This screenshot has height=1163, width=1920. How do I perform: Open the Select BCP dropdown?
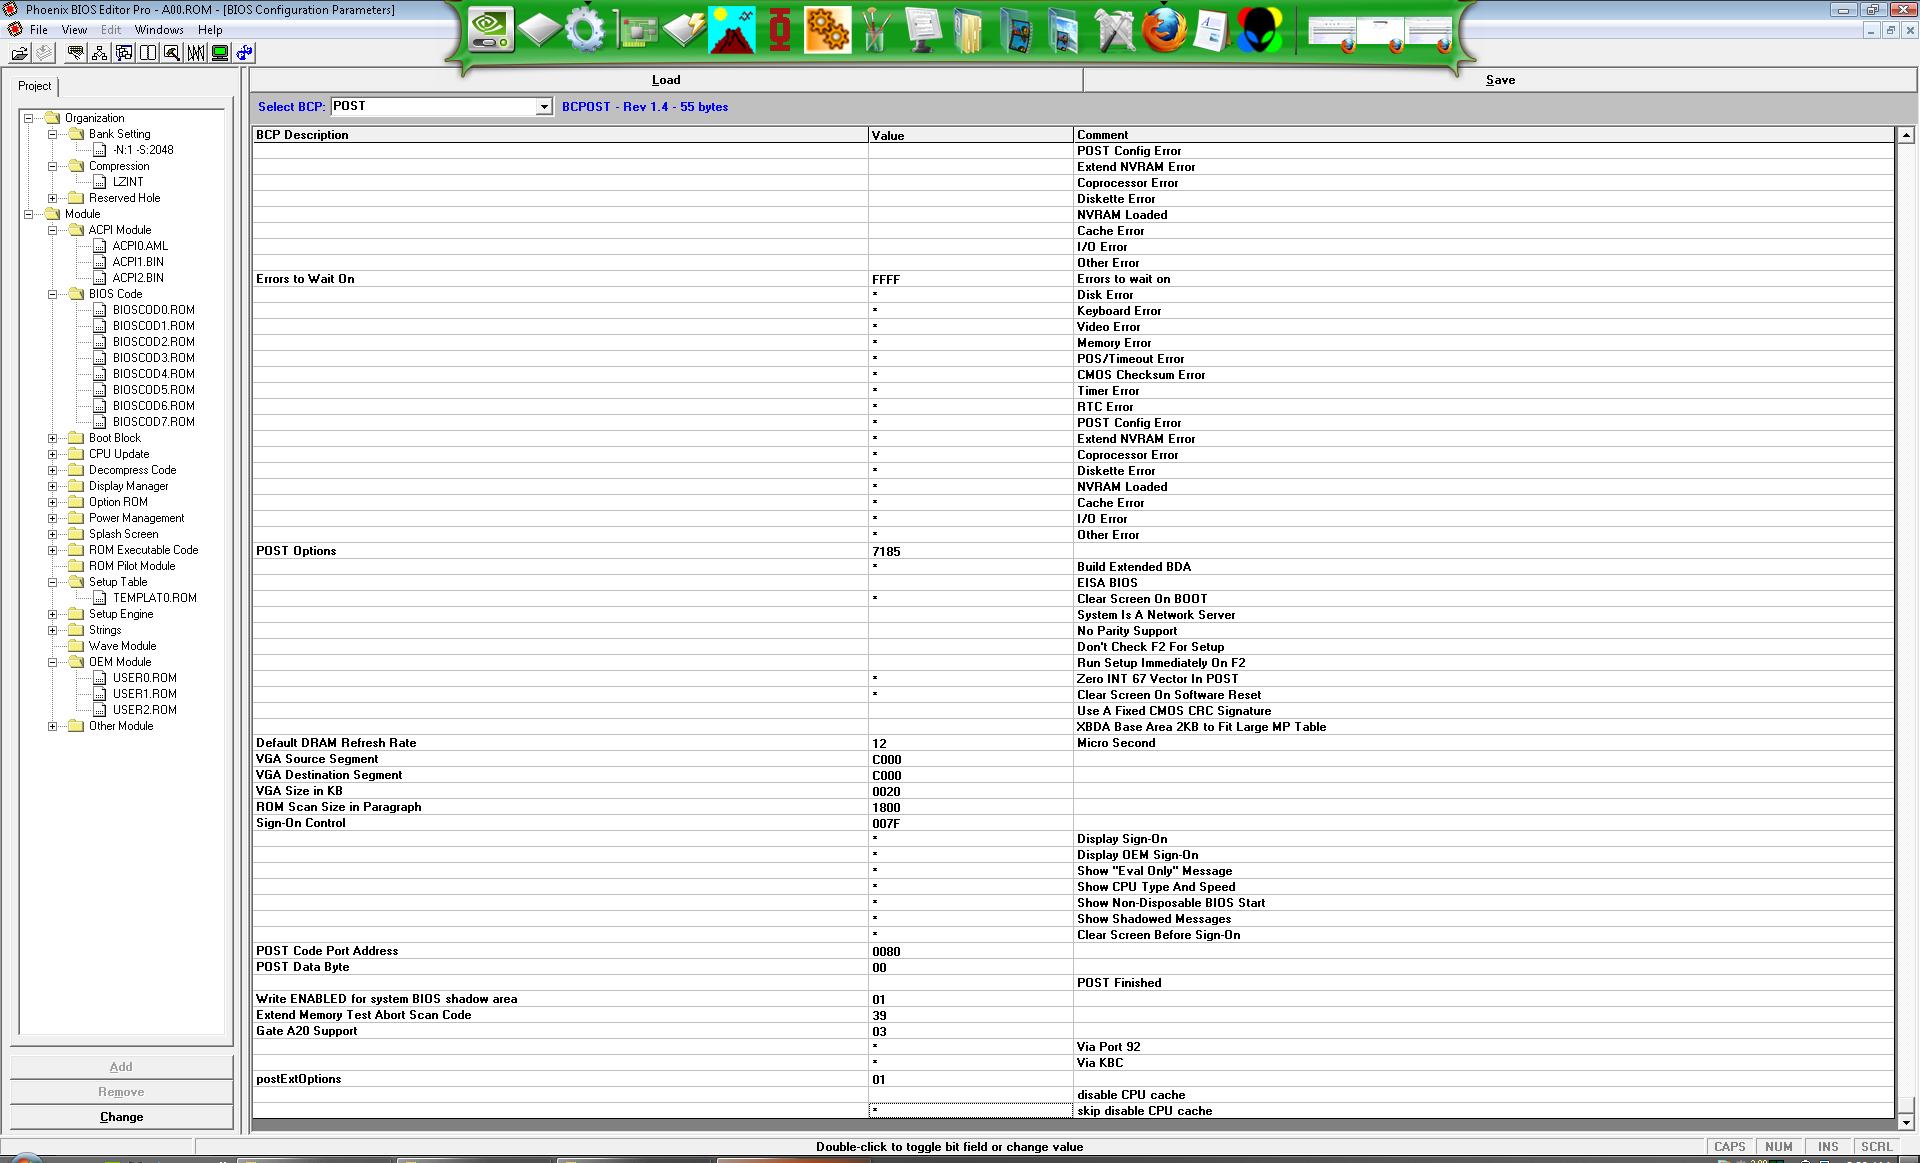pos(544,107)
